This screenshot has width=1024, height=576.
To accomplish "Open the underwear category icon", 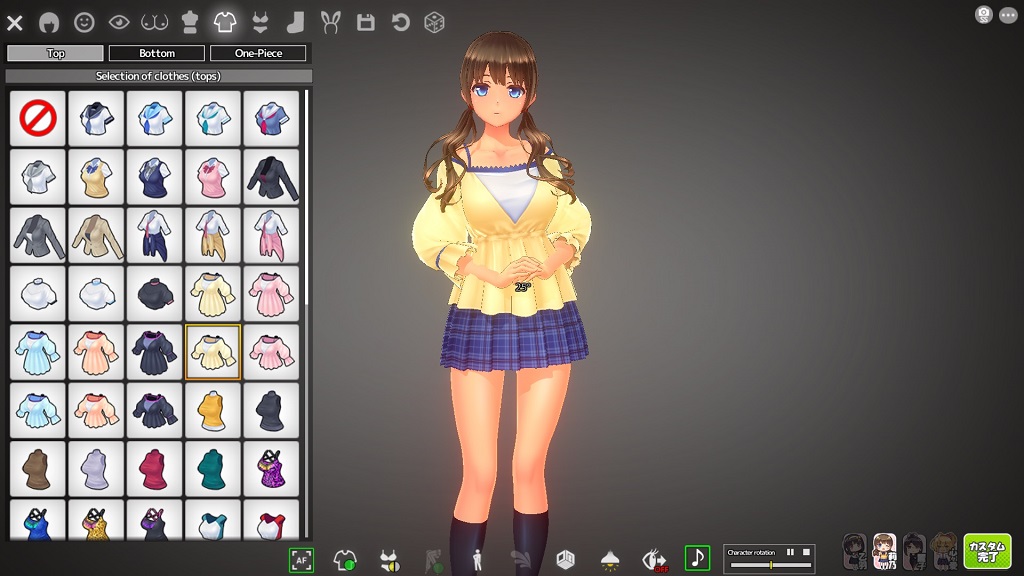I will coord(259,22).
